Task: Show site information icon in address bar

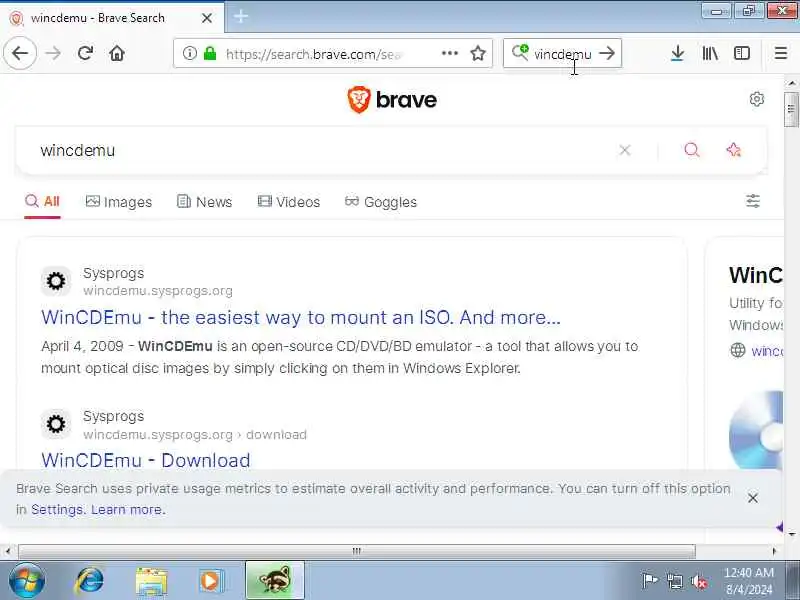Action: 189,53
